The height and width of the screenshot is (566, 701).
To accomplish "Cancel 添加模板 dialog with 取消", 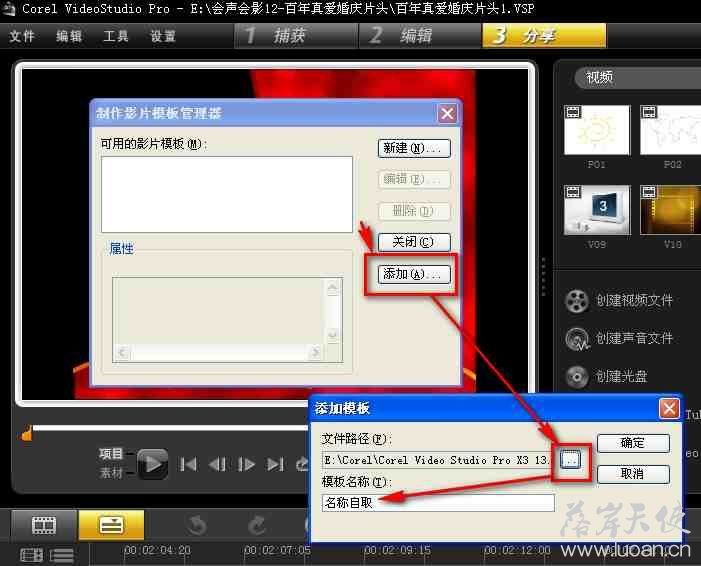I will [633, 473].
